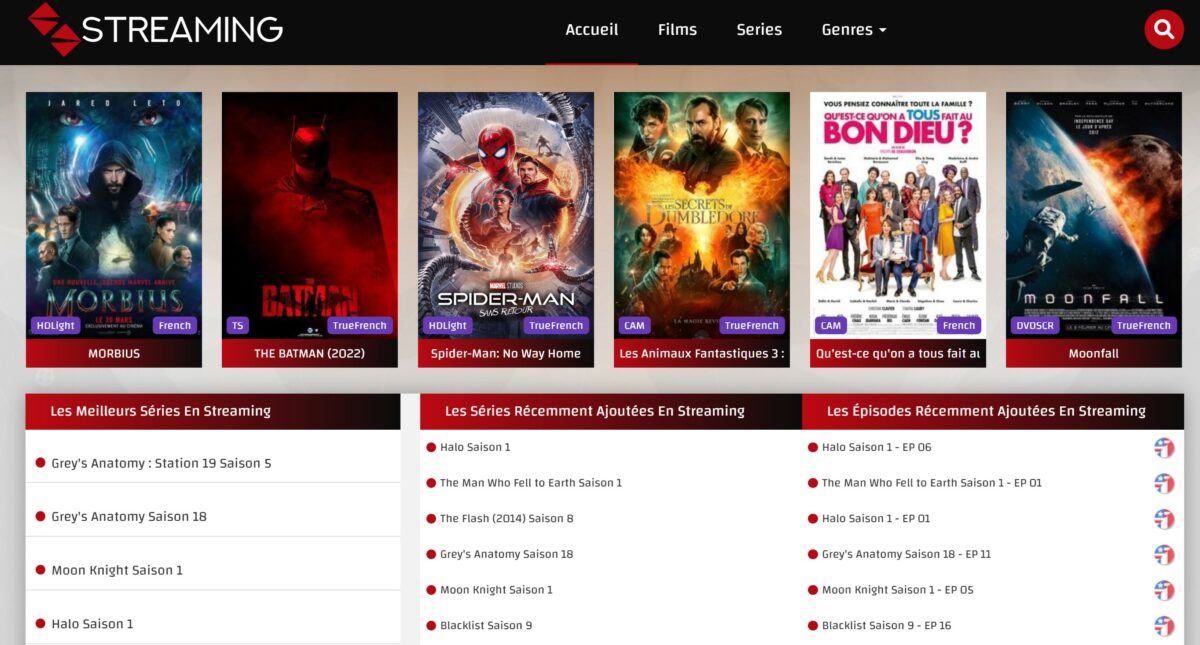
Task: Open episode Halo Saison 1 - EP 01
Action: point(876,518)
